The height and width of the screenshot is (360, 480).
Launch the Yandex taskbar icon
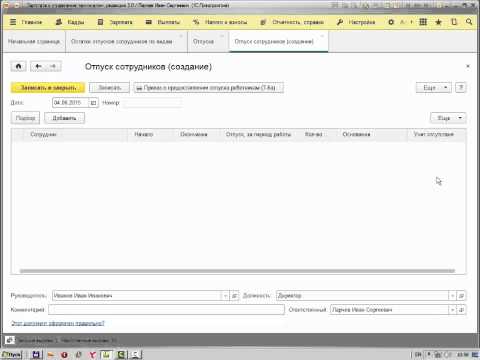pyautogui.click(x=92, y=355)
